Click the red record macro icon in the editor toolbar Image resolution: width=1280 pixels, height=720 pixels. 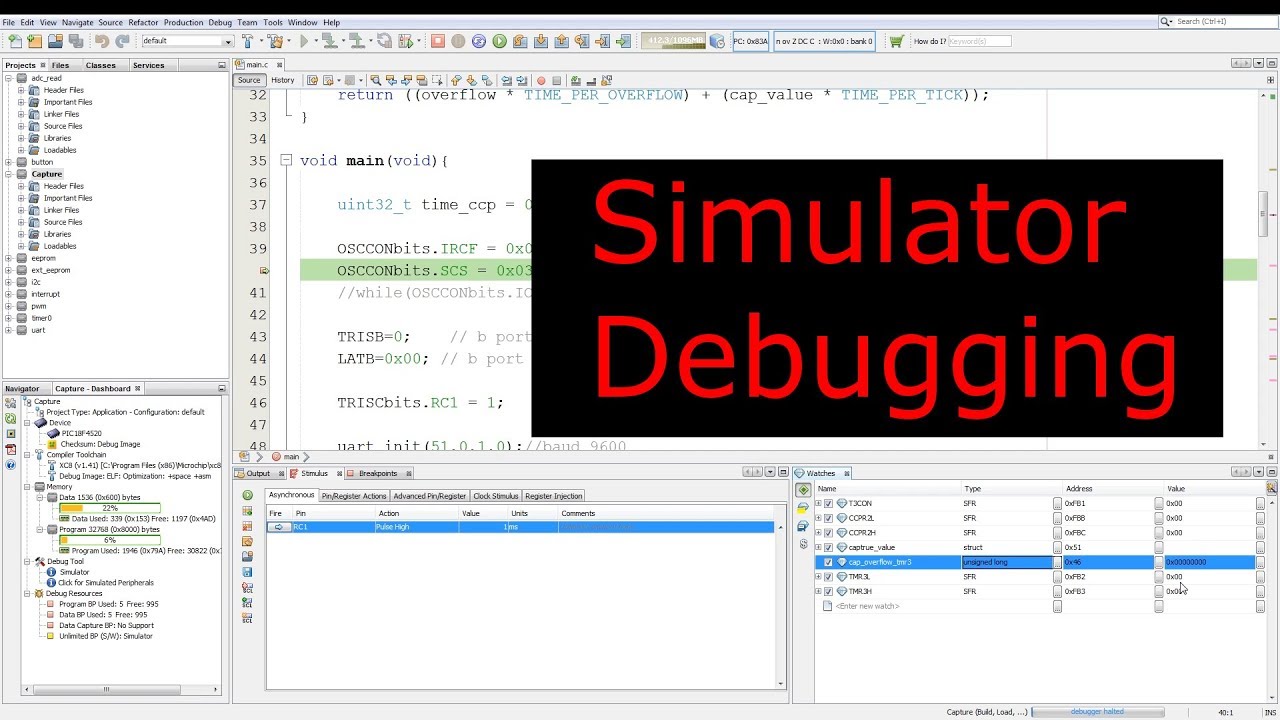tap(541, 80)
